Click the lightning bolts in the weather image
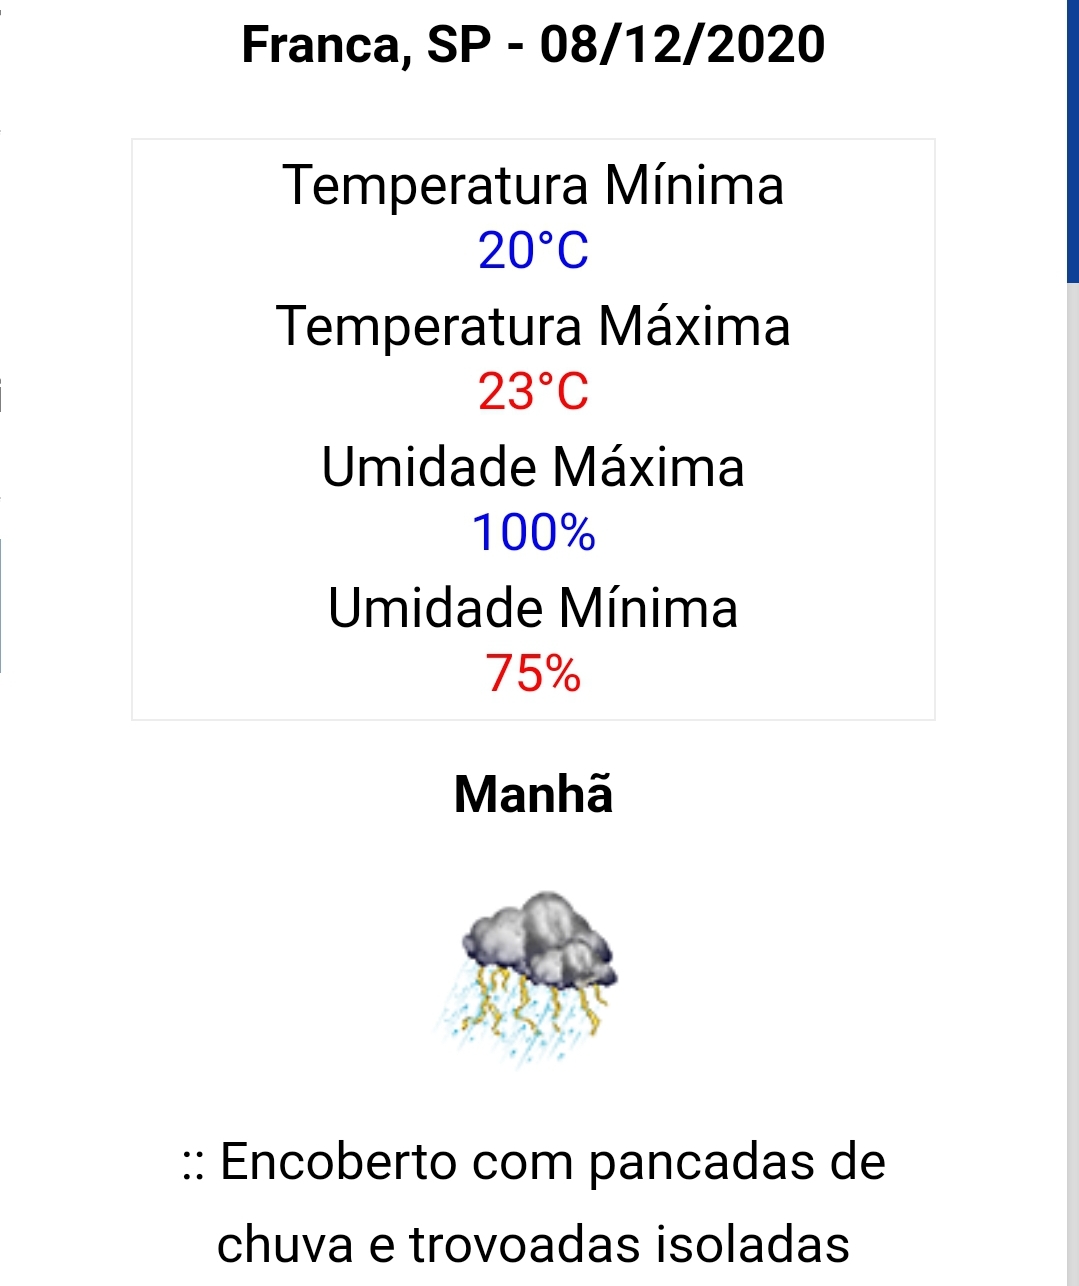Image resolution: width=1079 pixels, height=1286 pixels. click(535, 1002)
